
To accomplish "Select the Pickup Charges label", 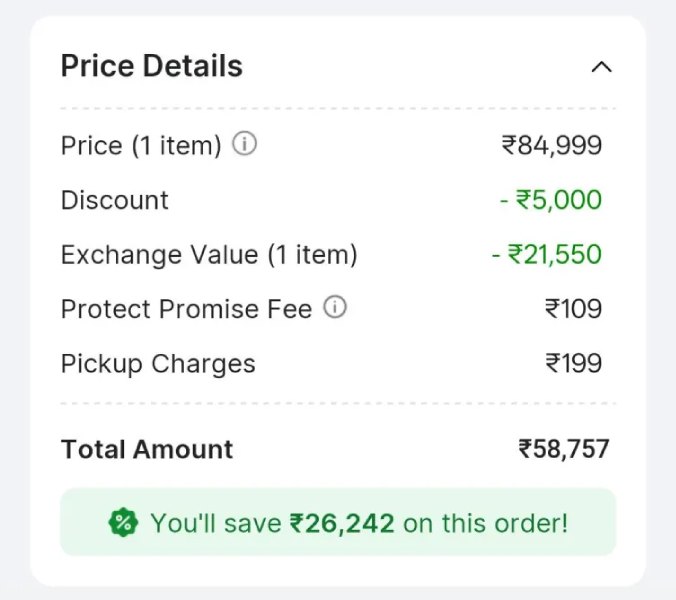I will click(158, 364).
